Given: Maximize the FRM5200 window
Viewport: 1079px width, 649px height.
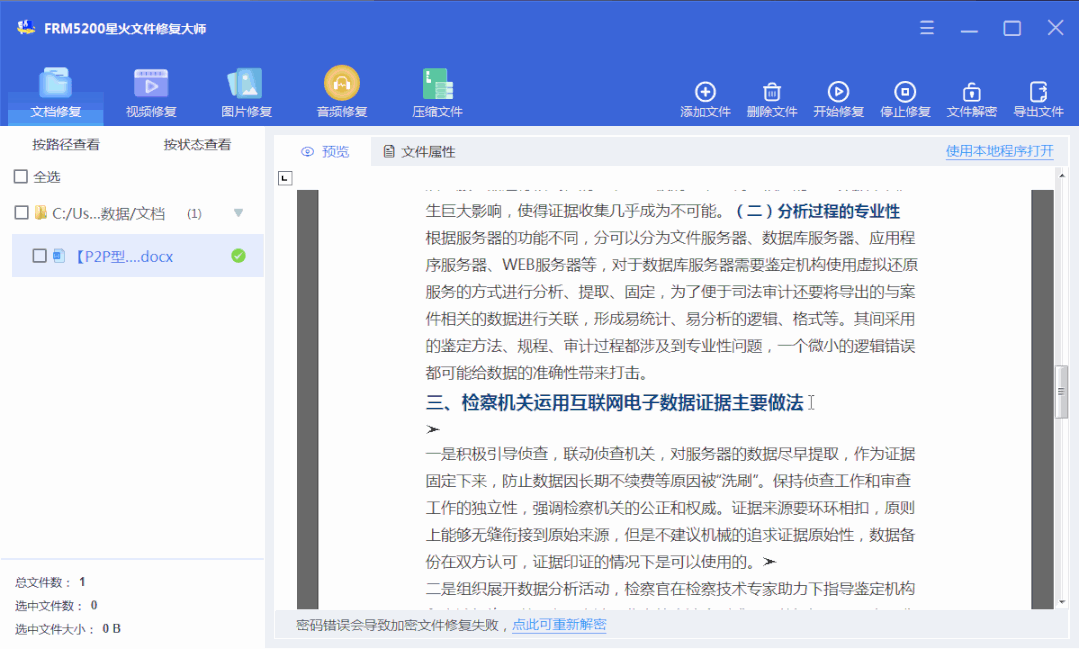Looking at the screenshot, I should pos(1012,28).
